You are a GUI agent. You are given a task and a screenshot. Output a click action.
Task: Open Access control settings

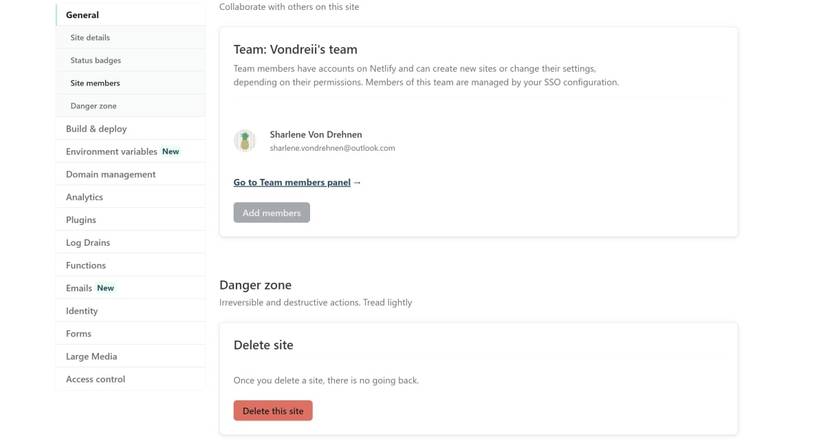[95, 380]
